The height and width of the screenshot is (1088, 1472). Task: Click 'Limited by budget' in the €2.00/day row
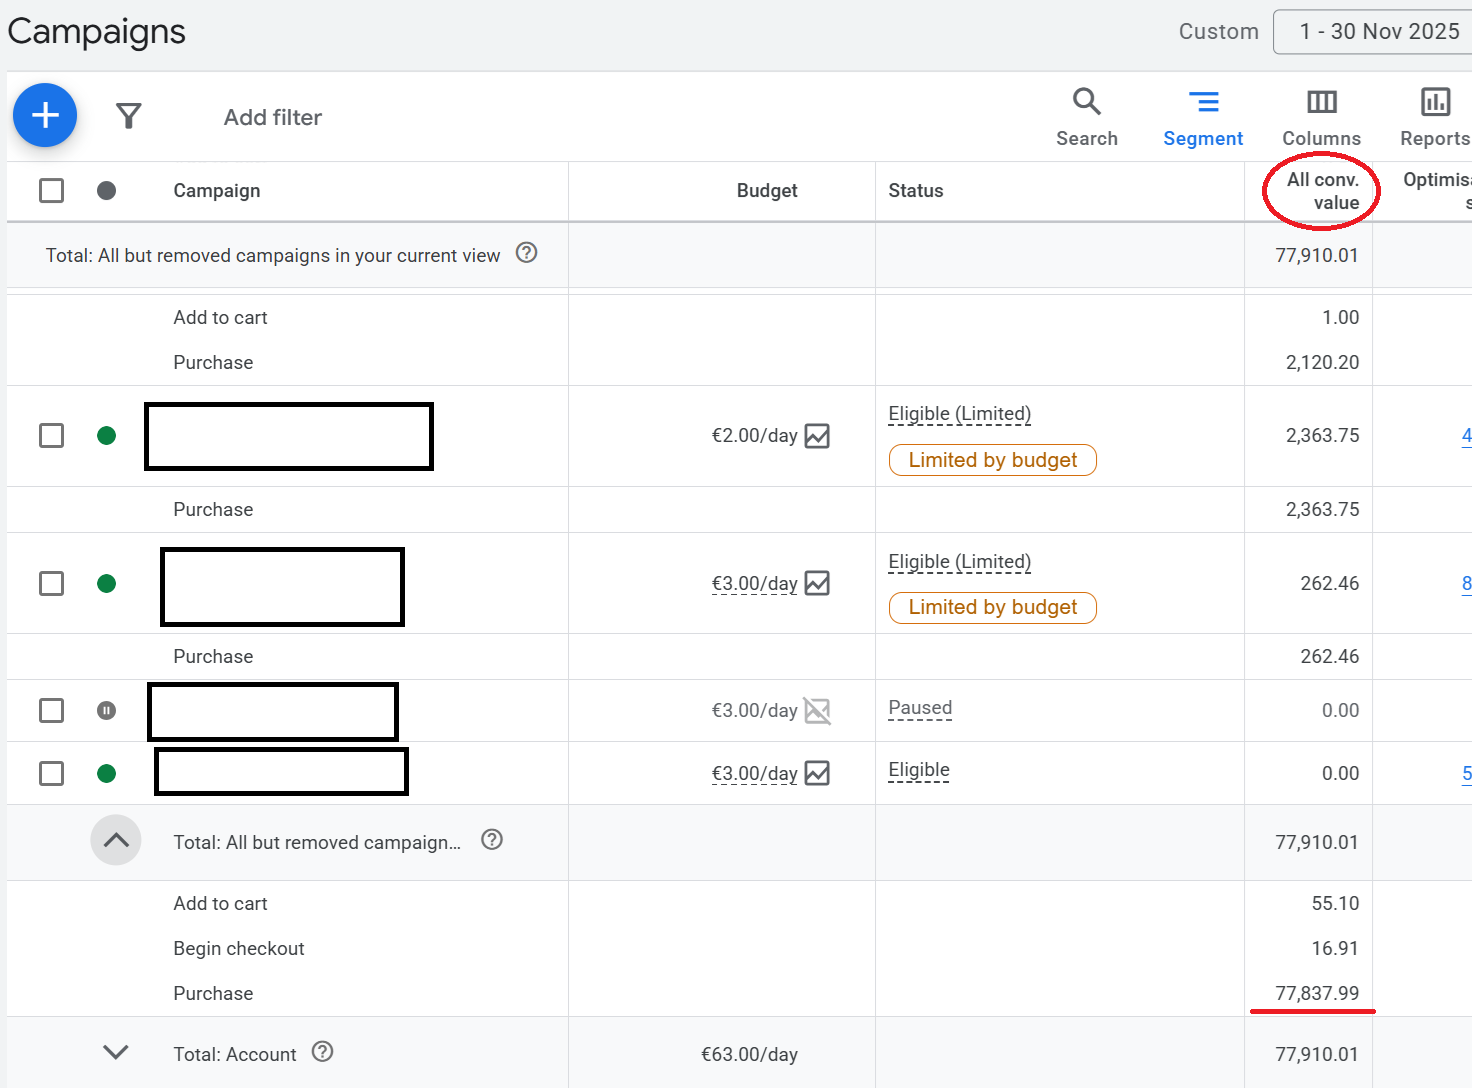[x=993, y=460]
